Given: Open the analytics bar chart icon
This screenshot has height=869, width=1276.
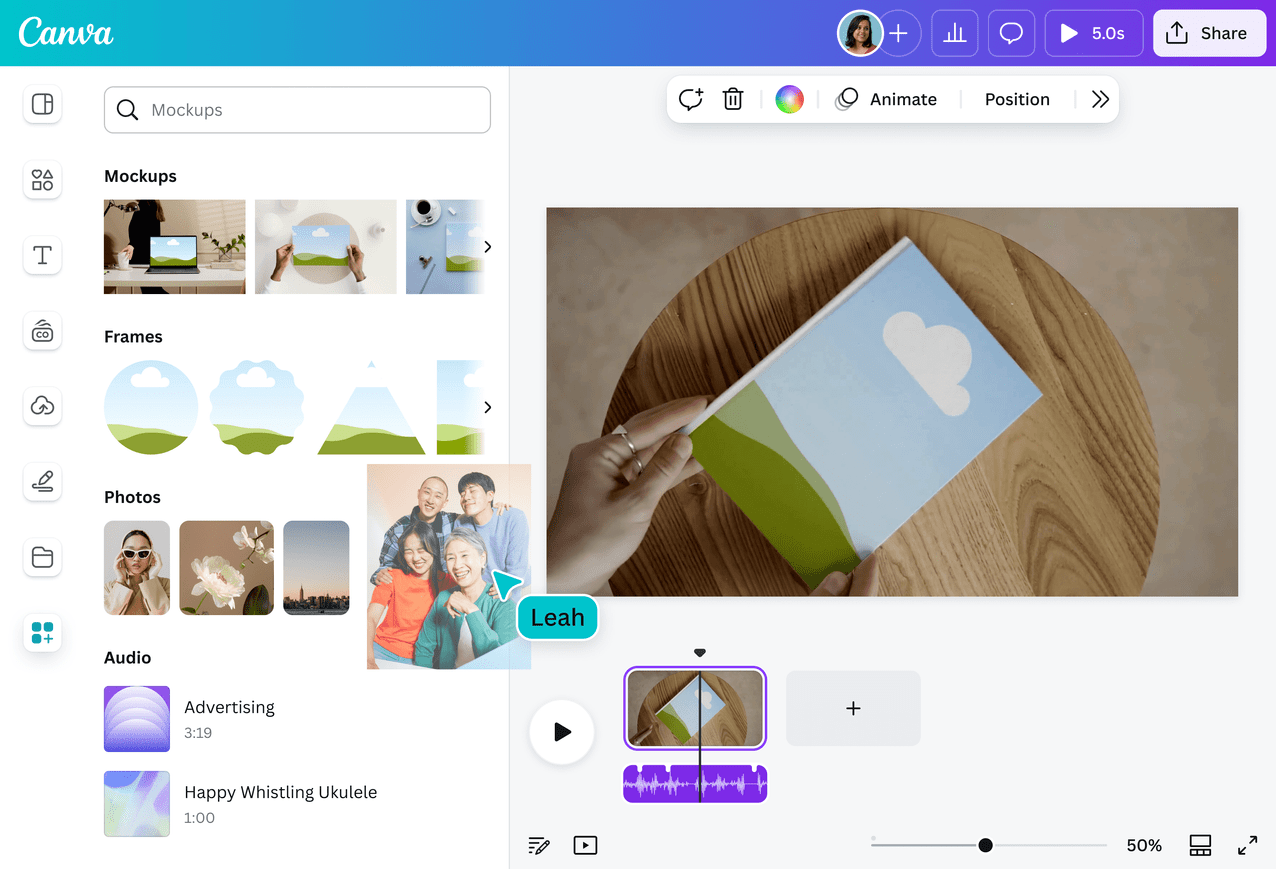Looking at the screenshot, I should pos(955,34).
